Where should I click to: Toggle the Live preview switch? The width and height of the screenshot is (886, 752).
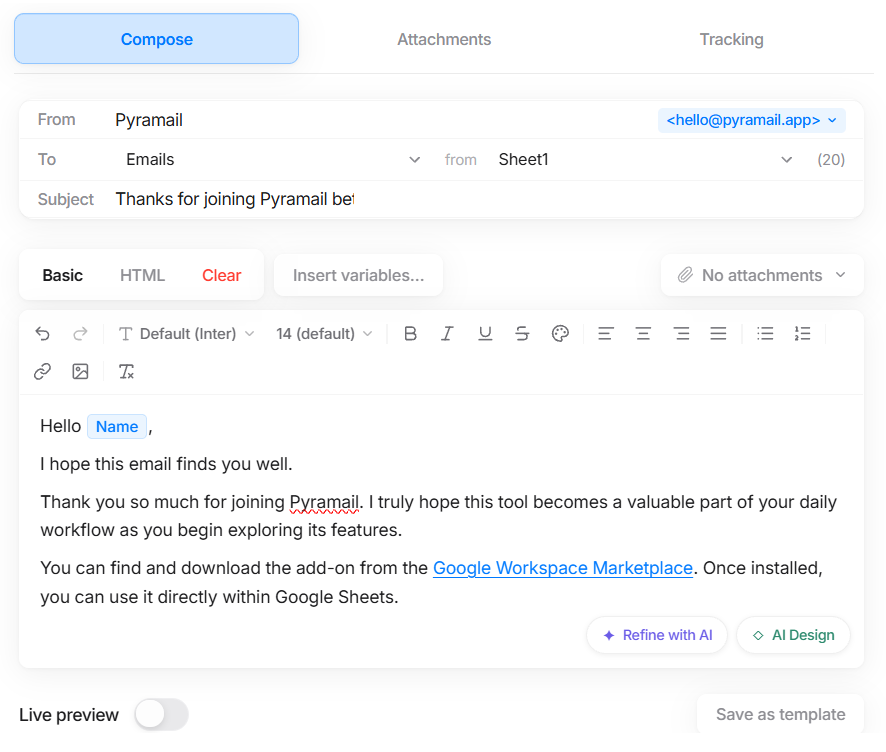pos(161,715)
